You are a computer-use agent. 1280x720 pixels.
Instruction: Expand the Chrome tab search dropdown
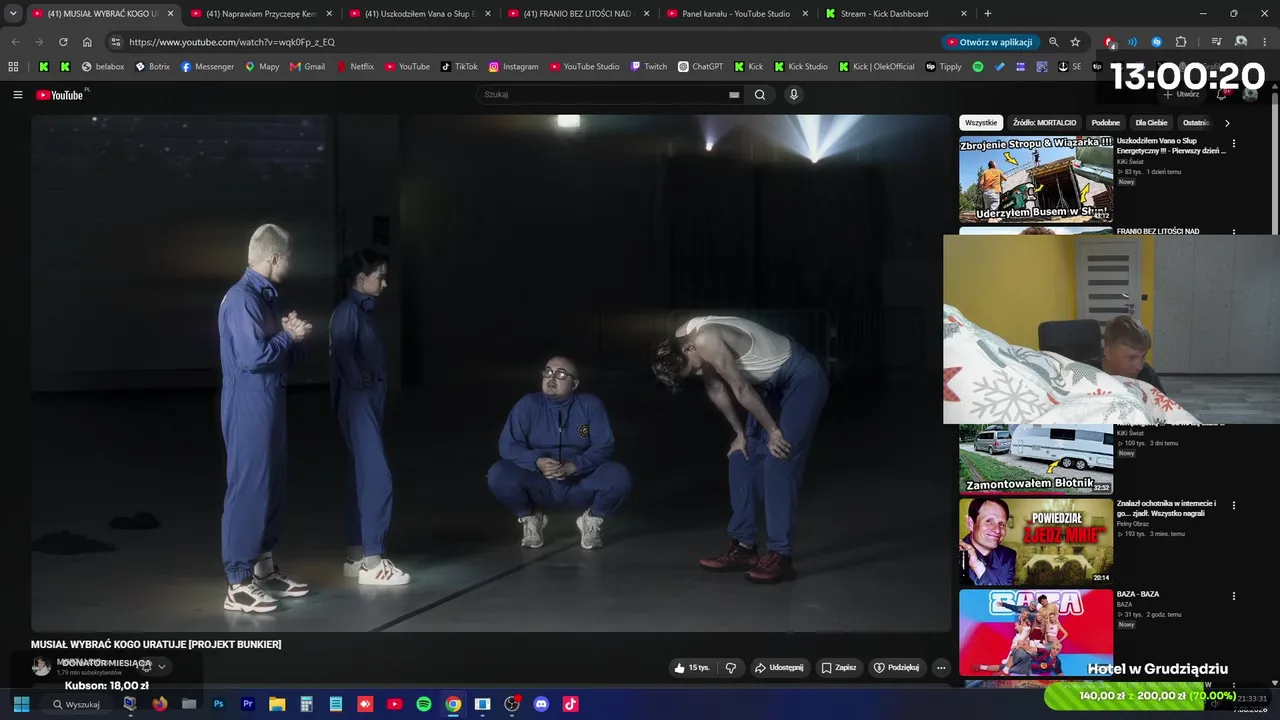pyautogui.click(x=13, y=14)
